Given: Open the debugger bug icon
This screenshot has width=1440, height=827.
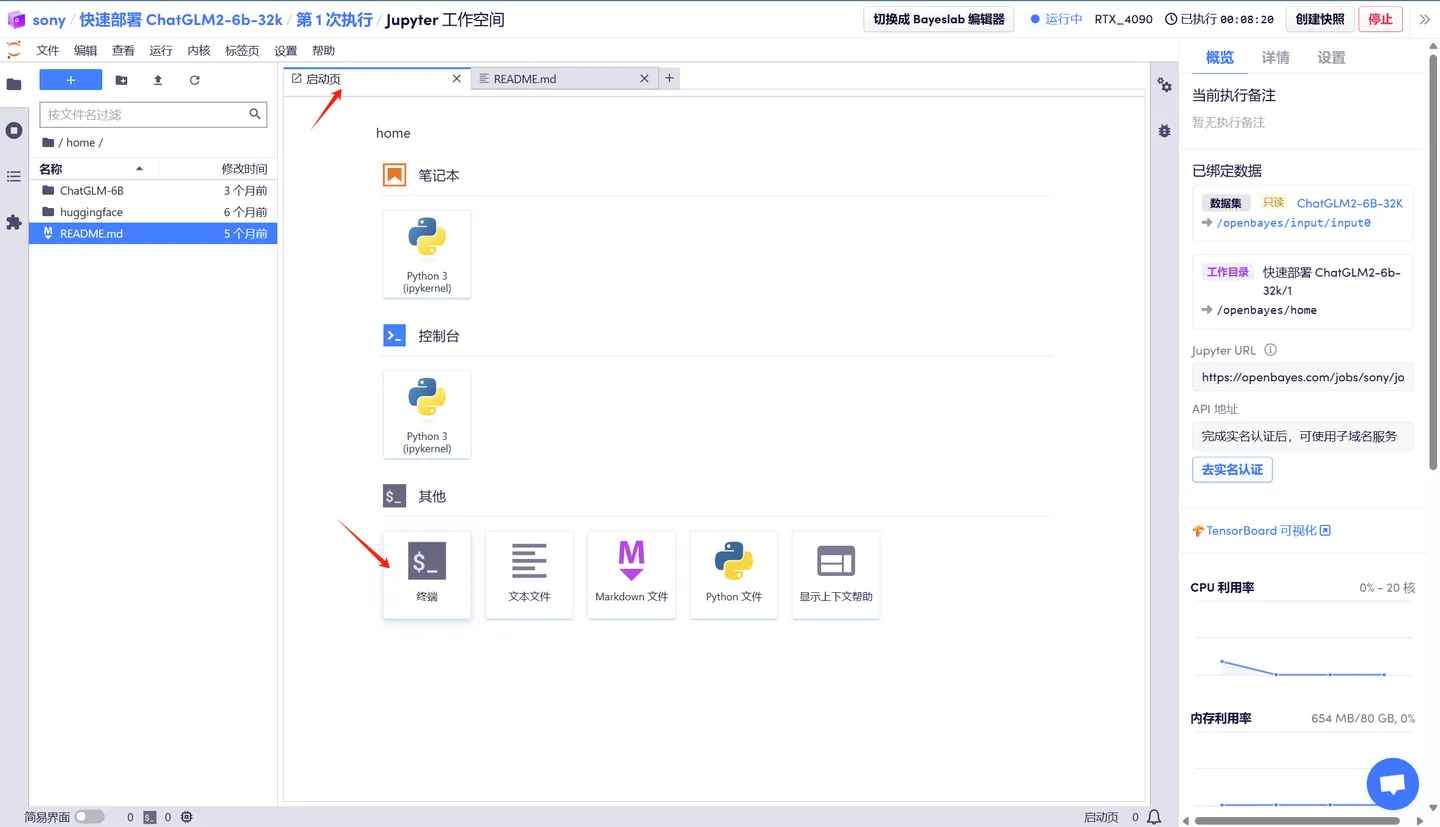Looking at the screenshot, I should [1165, 131].
